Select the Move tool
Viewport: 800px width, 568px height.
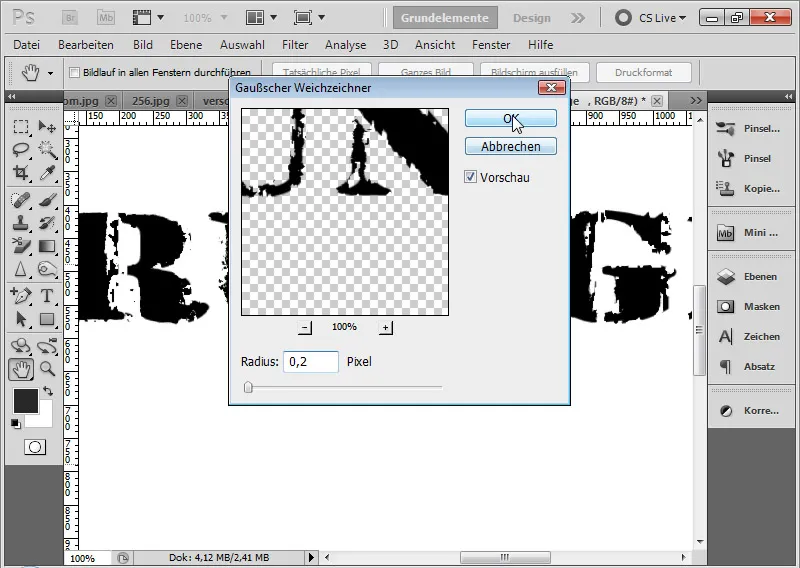click(x=47, y=126)
